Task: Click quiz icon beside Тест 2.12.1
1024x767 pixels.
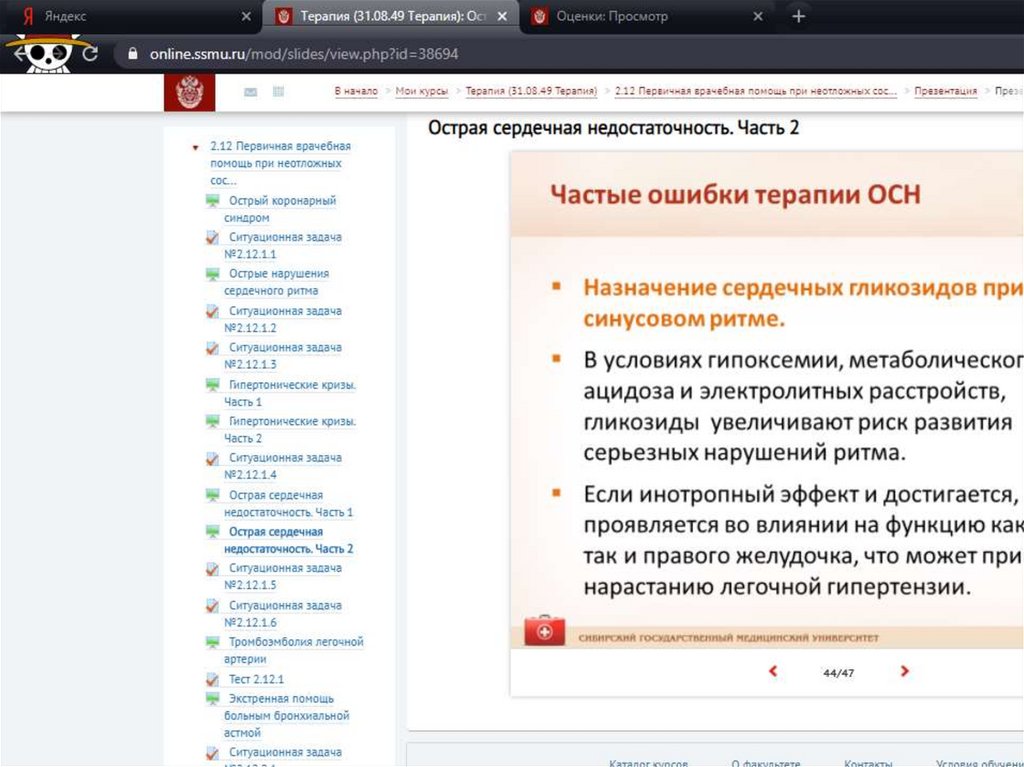Action: (213, 679)
